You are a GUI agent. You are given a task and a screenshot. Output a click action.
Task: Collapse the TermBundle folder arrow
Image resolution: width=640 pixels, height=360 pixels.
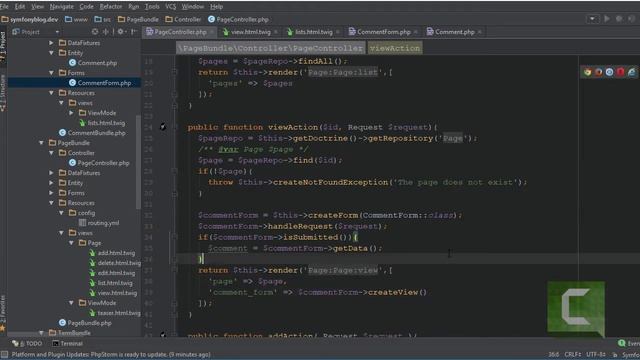(x=42, y=333)
